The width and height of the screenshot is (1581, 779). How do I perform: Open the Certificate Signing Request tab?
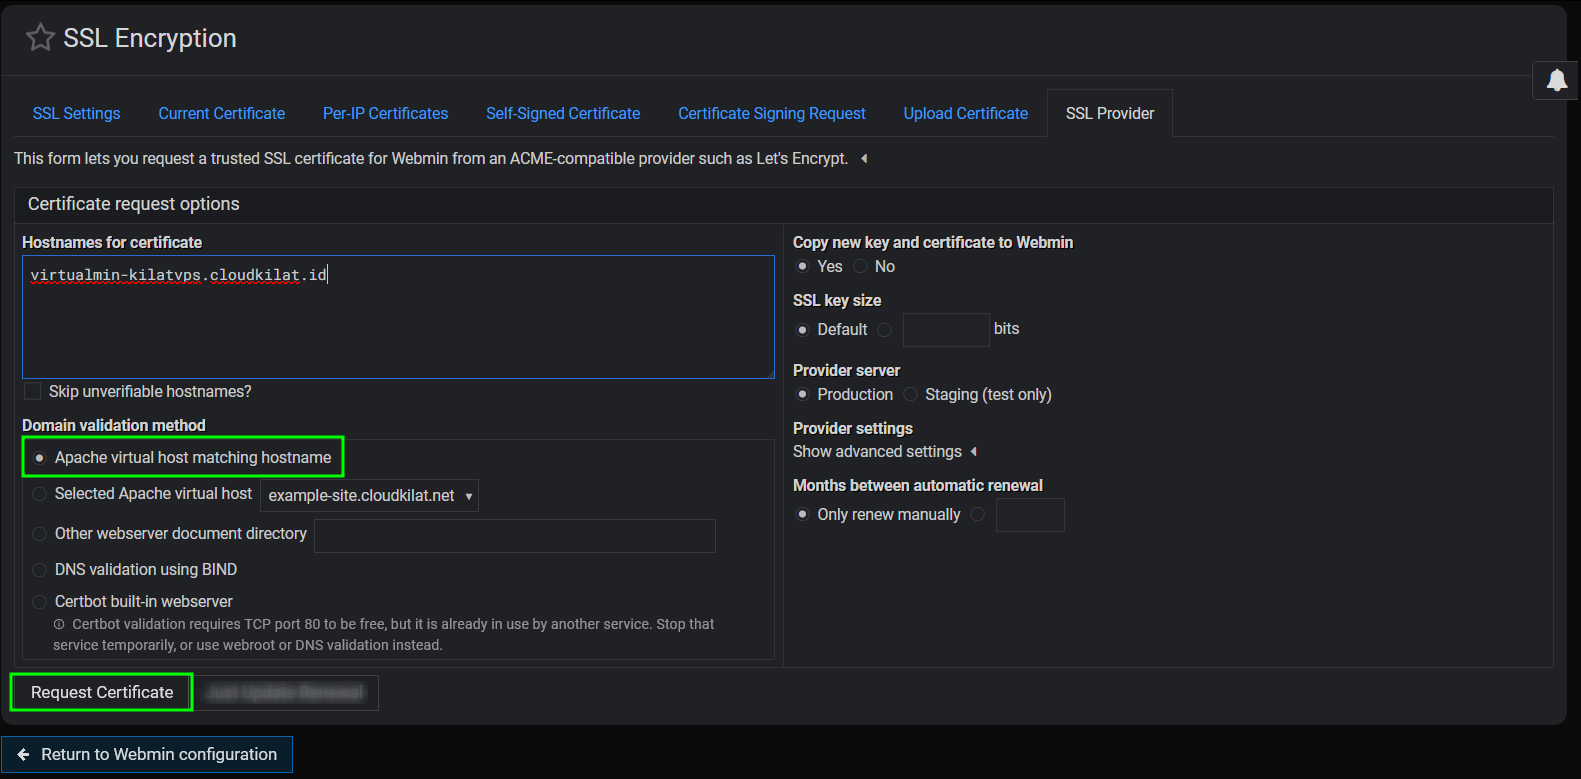tap(772, 114)
